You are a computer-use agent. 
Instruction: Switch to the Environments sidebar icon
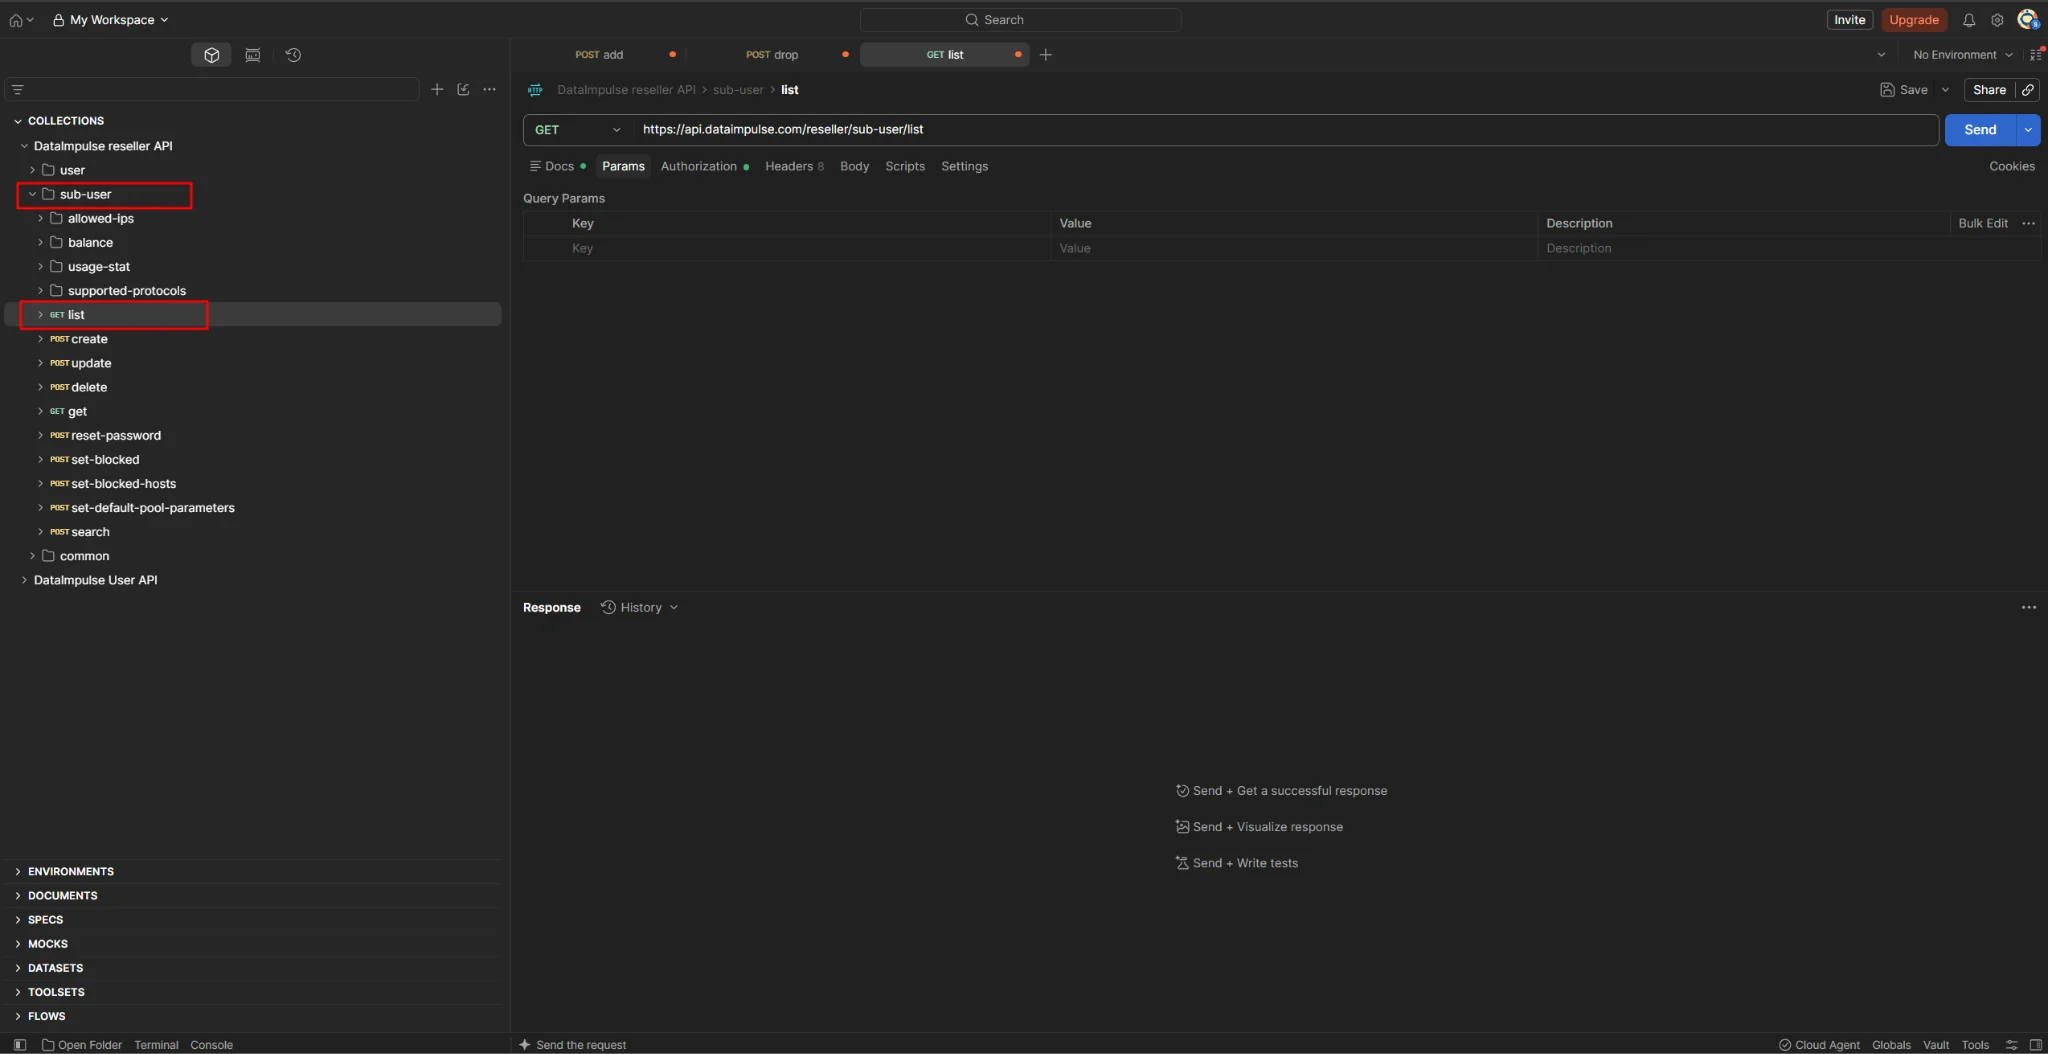(x=253, y=55)
